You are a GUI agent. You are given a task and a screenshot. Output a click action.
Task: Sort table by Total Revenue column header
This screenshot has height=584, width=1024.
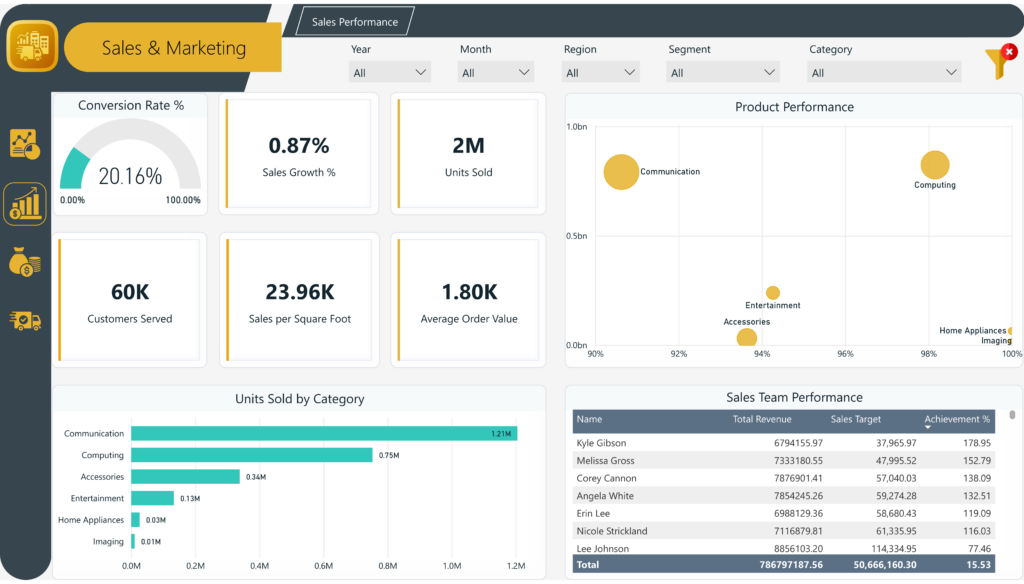(x=761, y=420)
